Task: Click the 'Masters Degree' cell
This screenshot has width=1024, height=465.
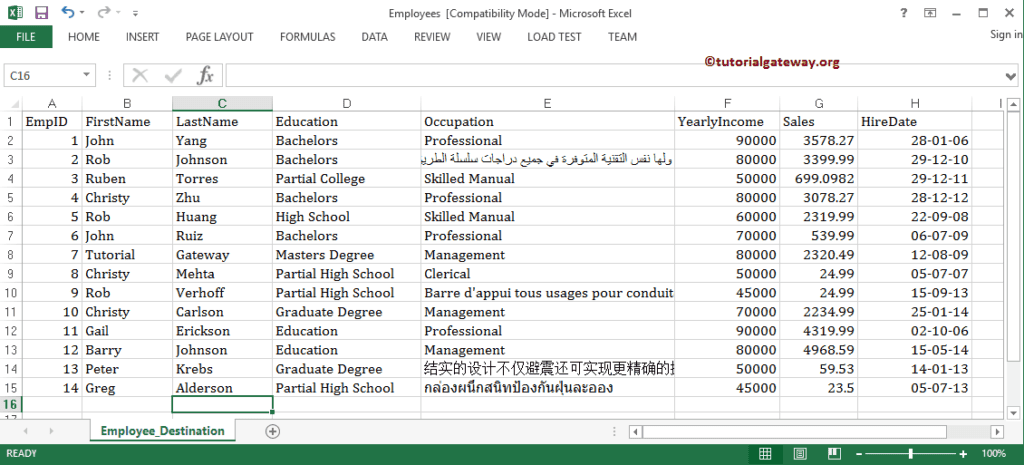Action: click(347, 255)
